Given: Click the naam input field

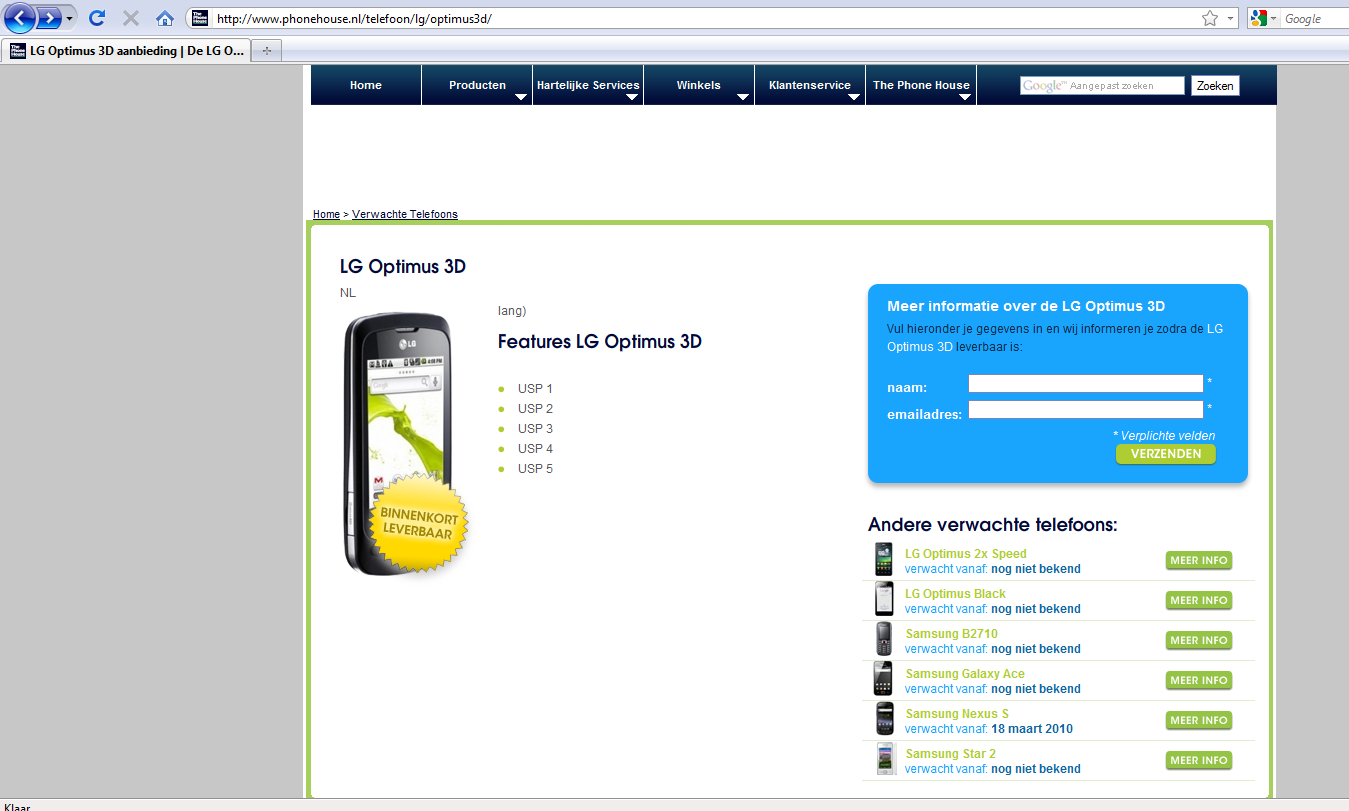Looking at the screenshot, I should tap(1085, 383).
